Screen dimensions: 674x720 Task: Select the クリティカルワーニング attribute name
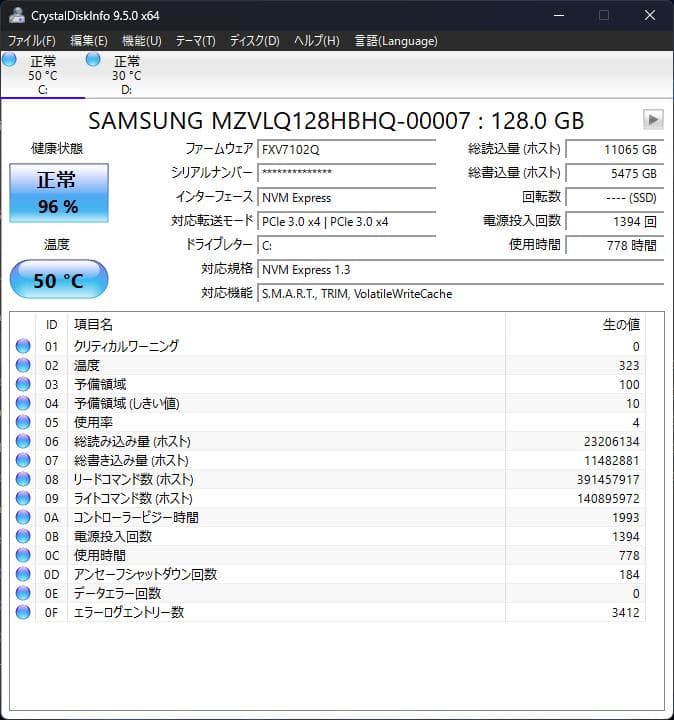coord(126,346)
